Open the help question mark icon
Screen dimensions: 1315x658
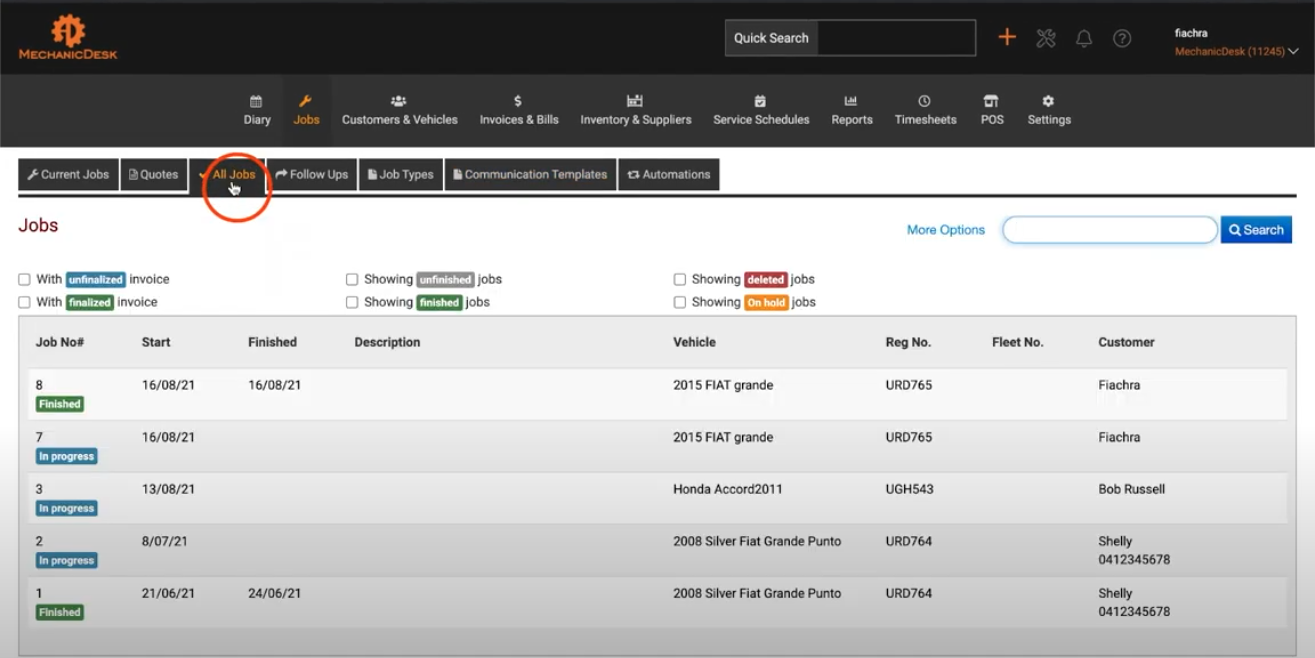1122,38
